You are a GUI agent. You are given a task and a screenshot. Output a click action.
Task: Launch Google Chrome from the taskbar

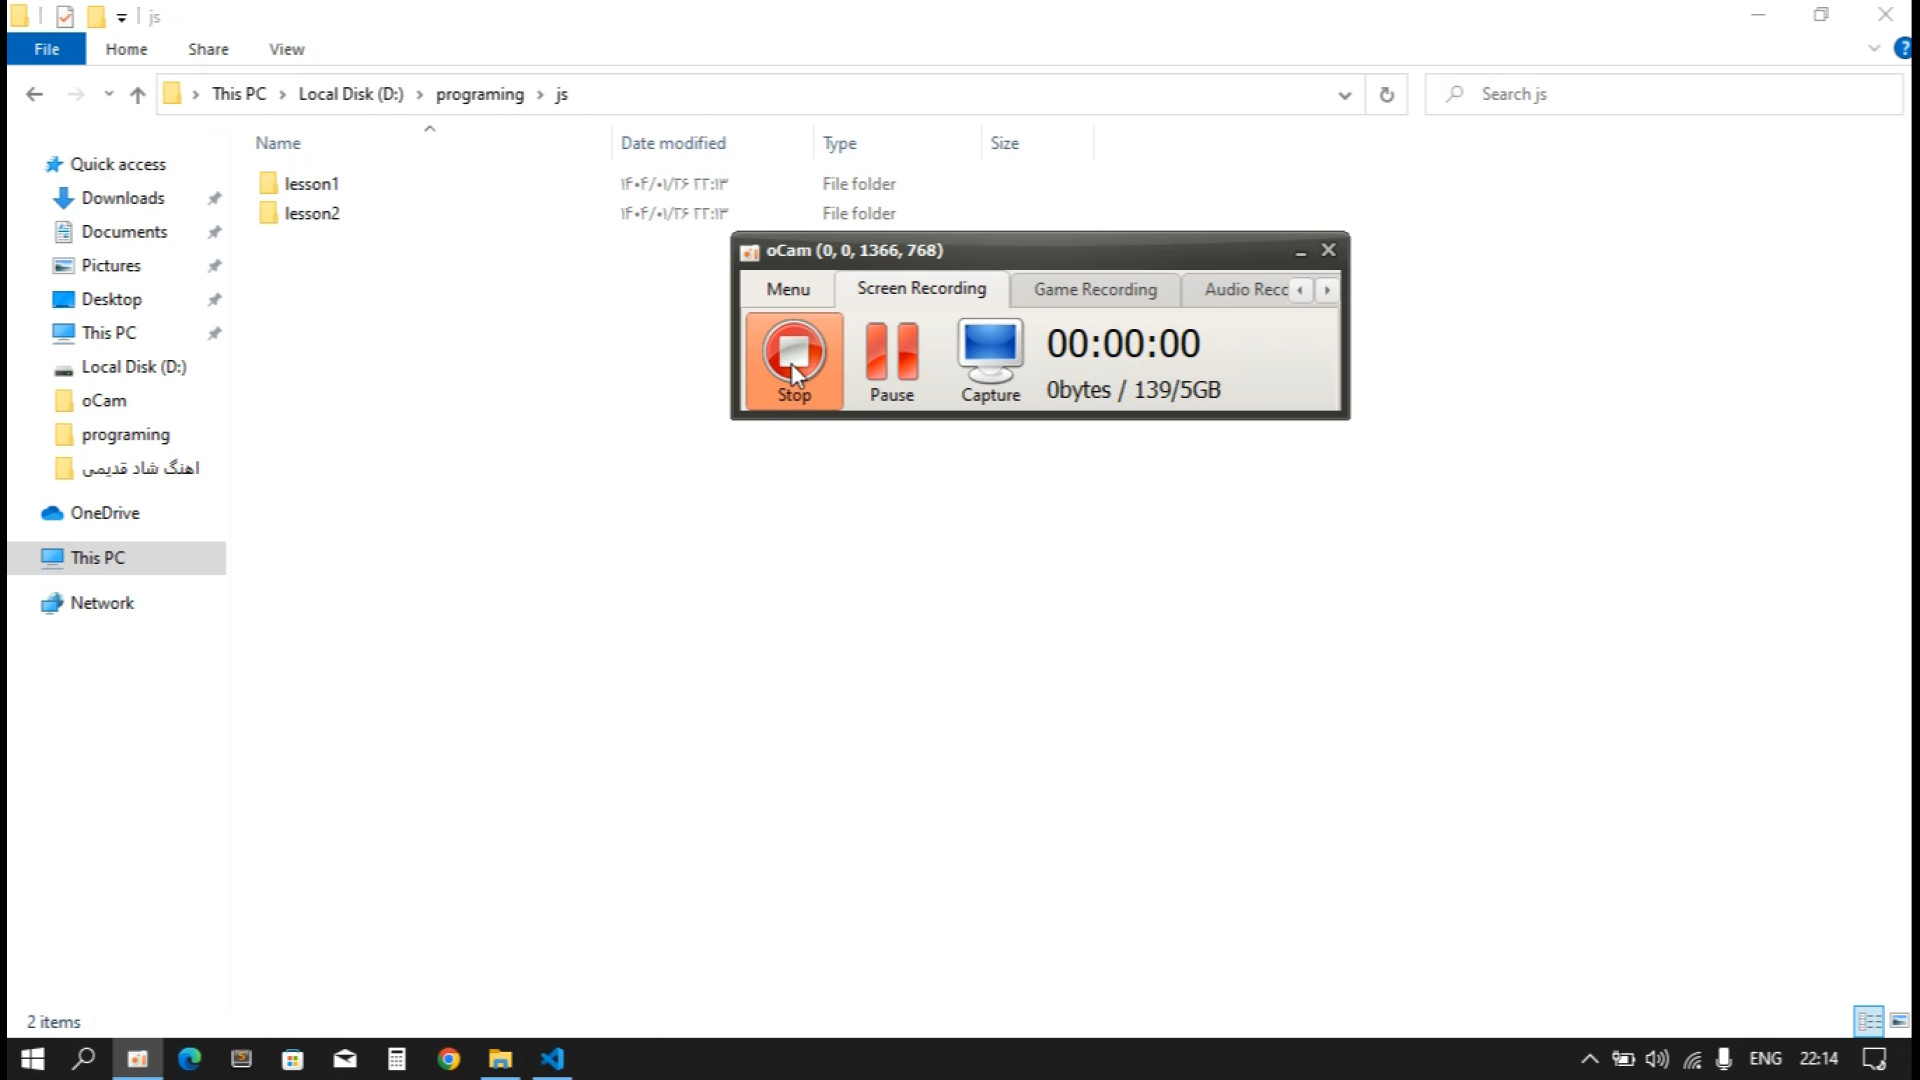point(449,1059)
